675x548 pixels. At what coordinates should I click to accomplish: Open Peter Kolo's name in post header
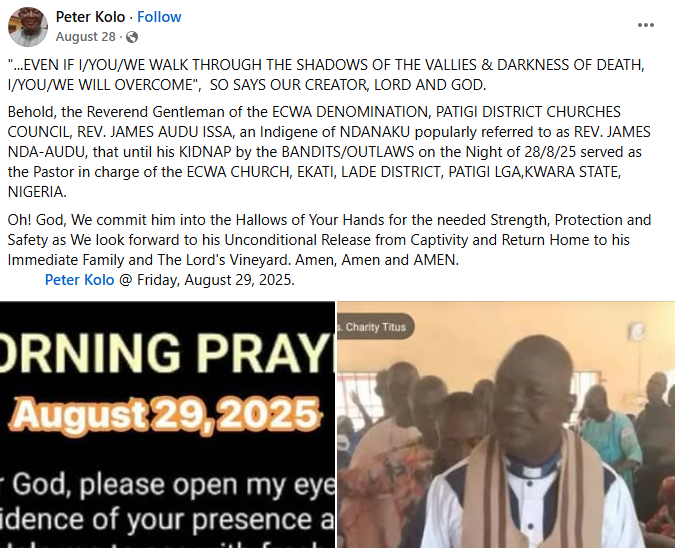(x=90, y=17)
